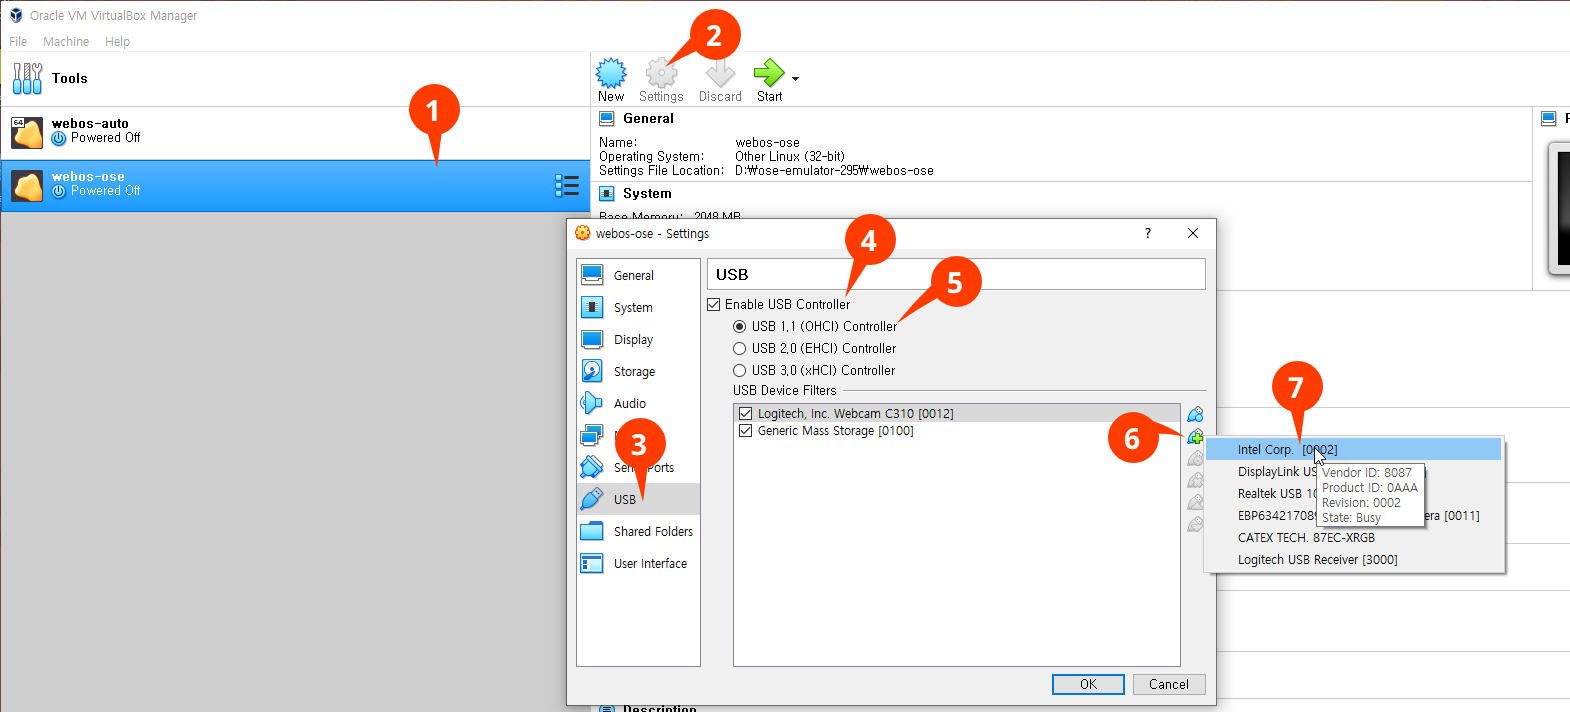Image resolution: width=1570 pixels, height=712 pixels.
Task: Click the add empty USB filter icon
Action: tap(1195, 414)
